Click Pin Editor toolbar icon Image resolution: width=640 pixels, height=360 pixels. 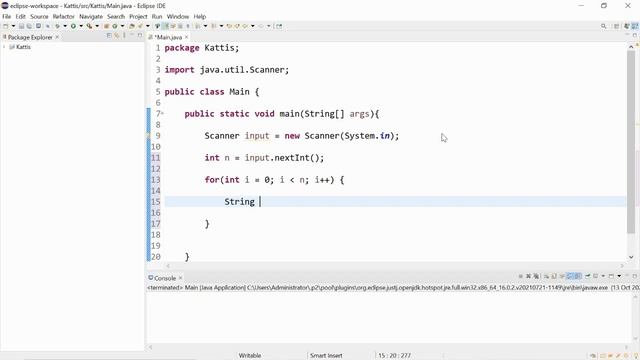point(279,26)
